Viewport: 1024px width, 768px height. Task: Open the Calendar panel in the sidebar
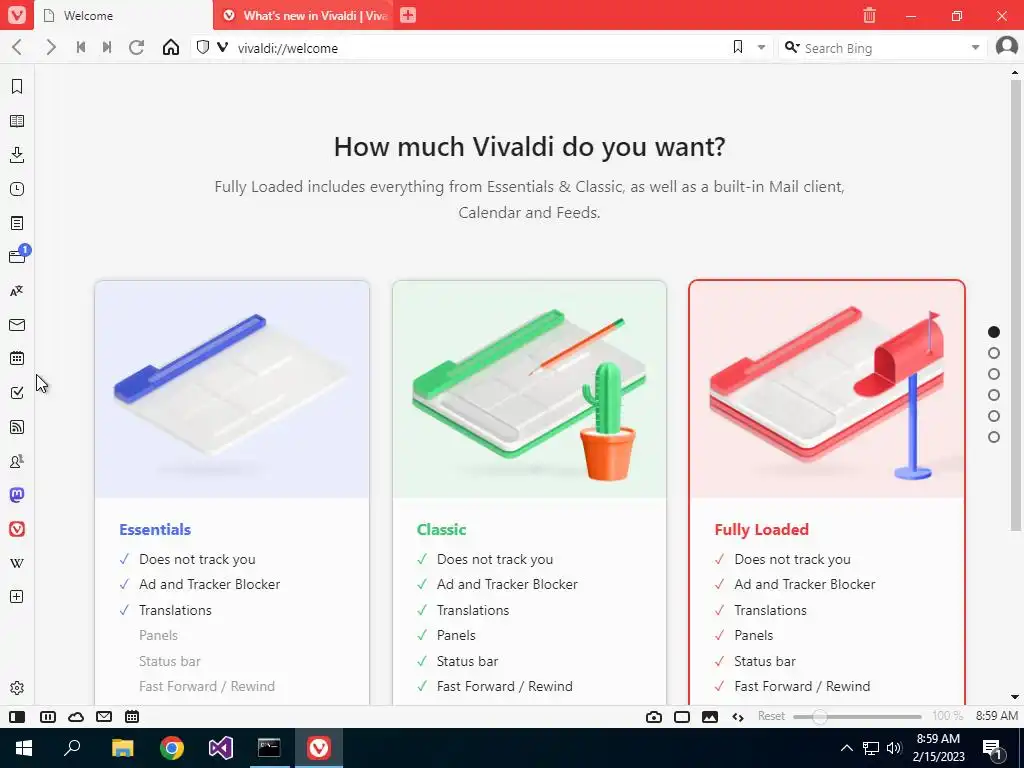coord(17,359)
